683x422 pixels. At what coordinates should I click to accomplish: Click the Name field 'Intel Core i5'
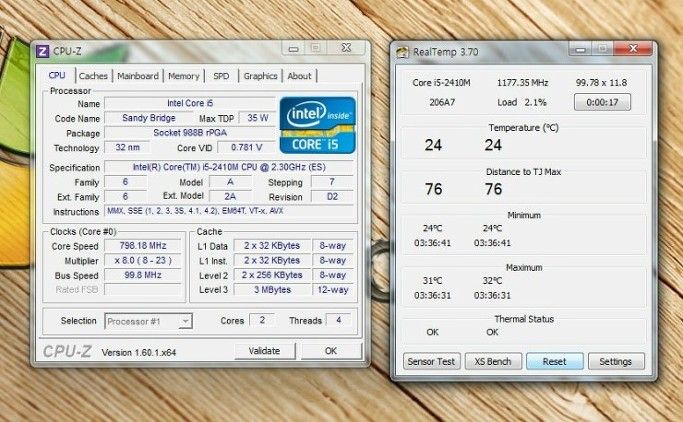click(x=190, y=103)
